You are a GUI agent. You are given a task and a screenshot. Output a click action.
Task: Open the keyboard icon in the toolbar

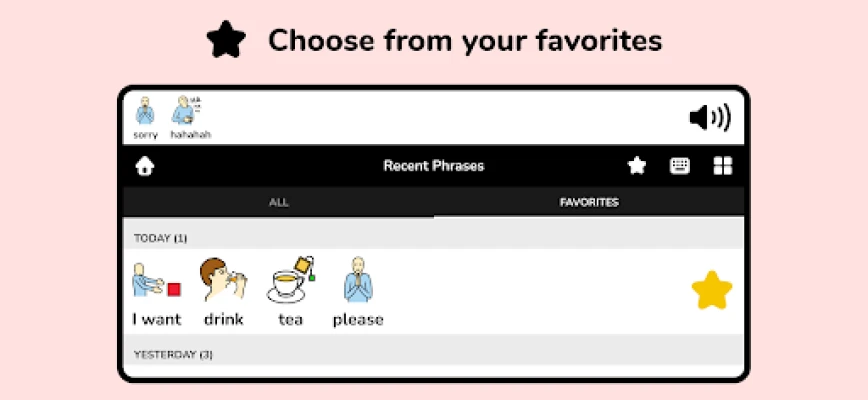coord(680,166)
